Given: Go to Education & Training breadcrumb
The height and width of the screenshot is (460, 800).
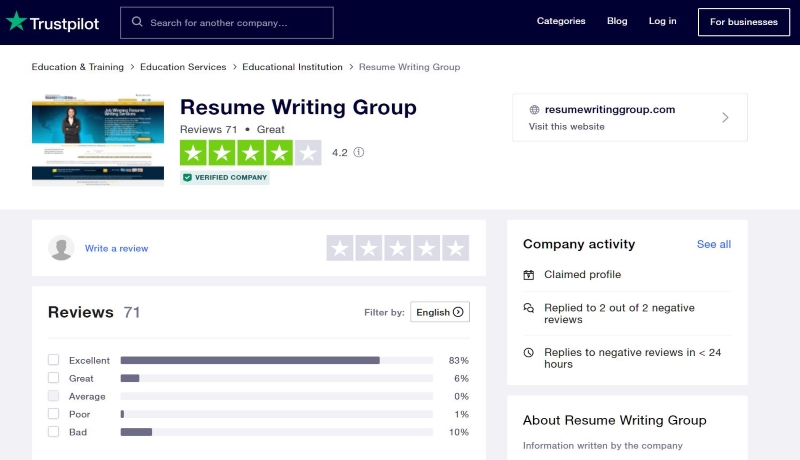Looking at the screenshot, I should pos(78,67).
